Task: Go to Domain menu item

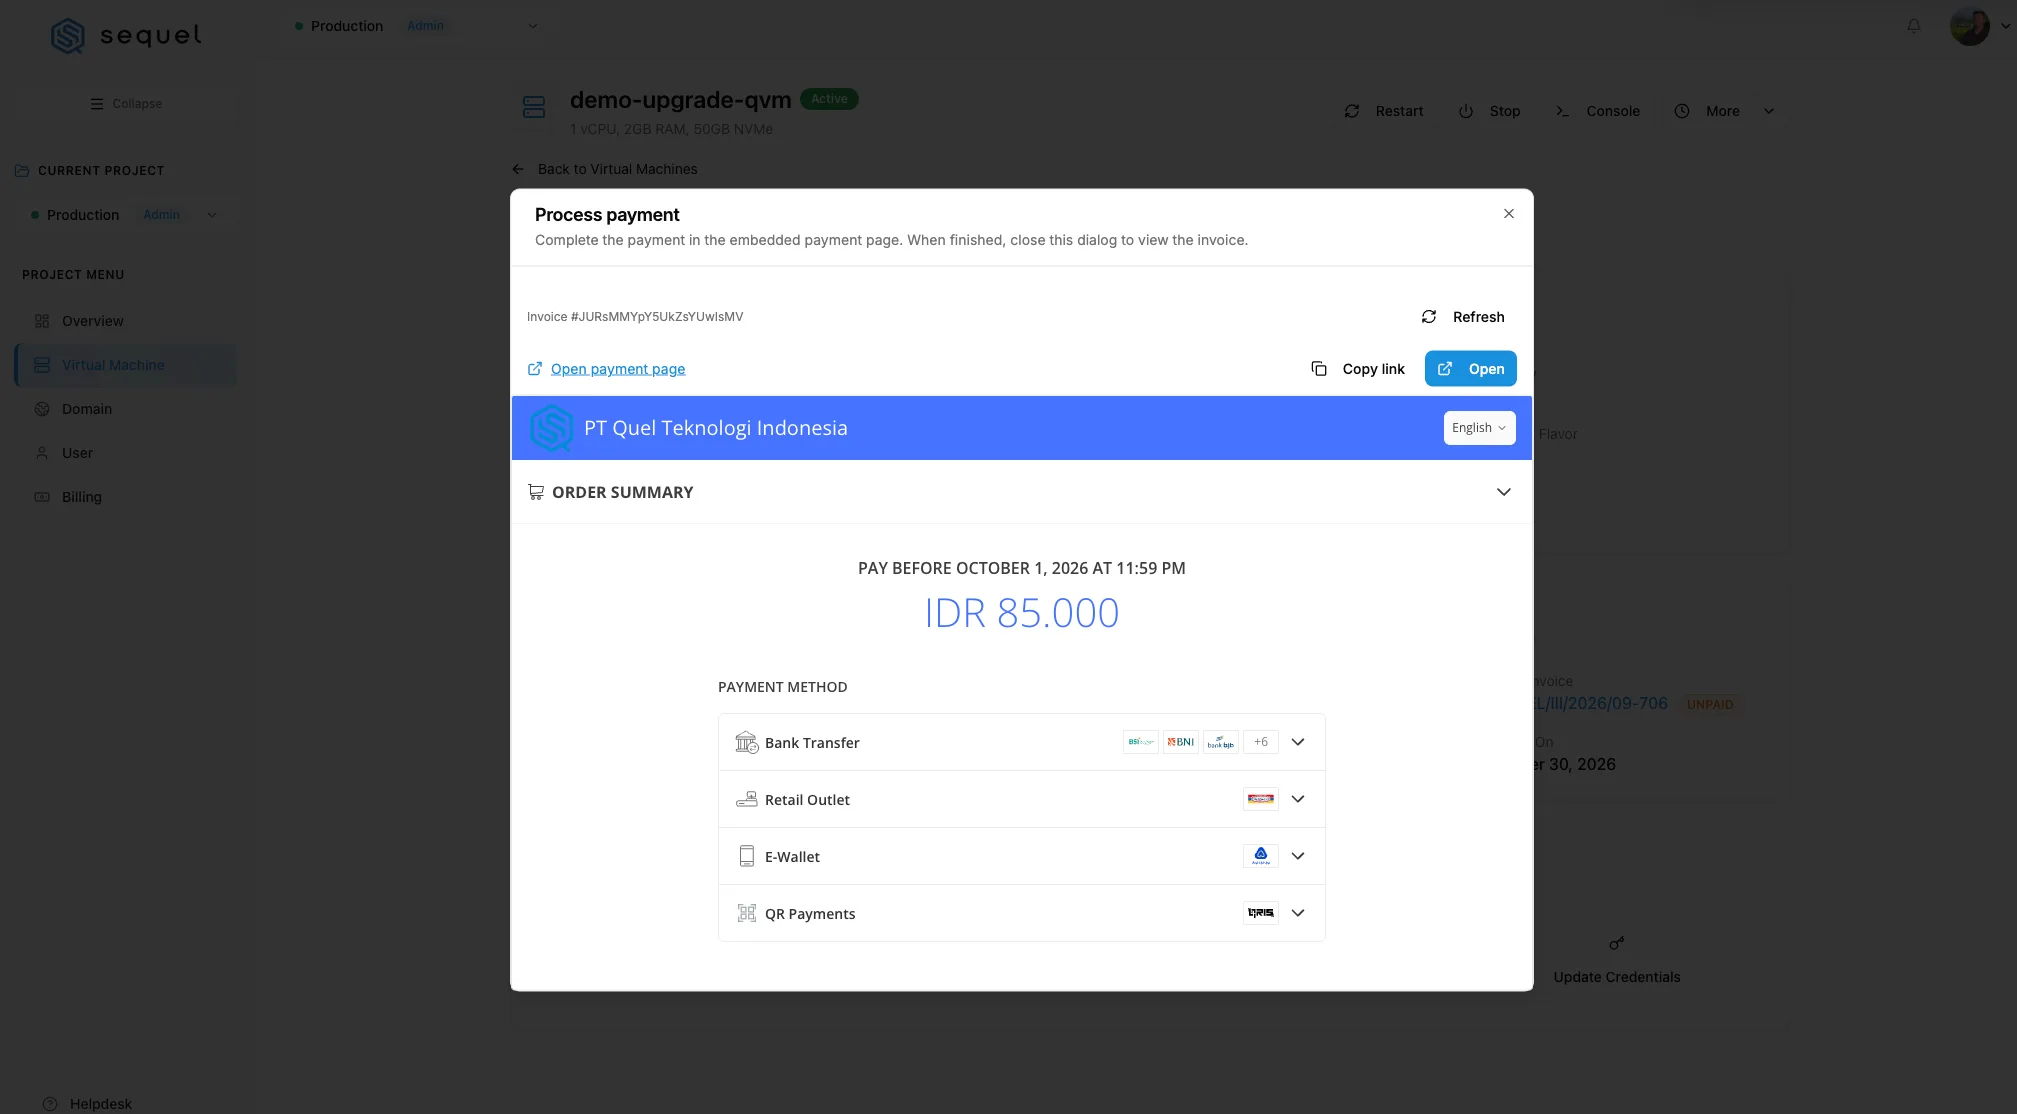Action: tap(126, 409)
